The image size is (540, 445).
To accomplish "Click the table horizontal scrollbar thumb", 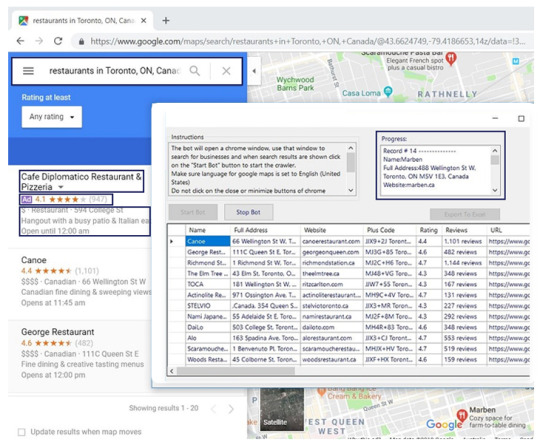I will (x=236, y=371).
